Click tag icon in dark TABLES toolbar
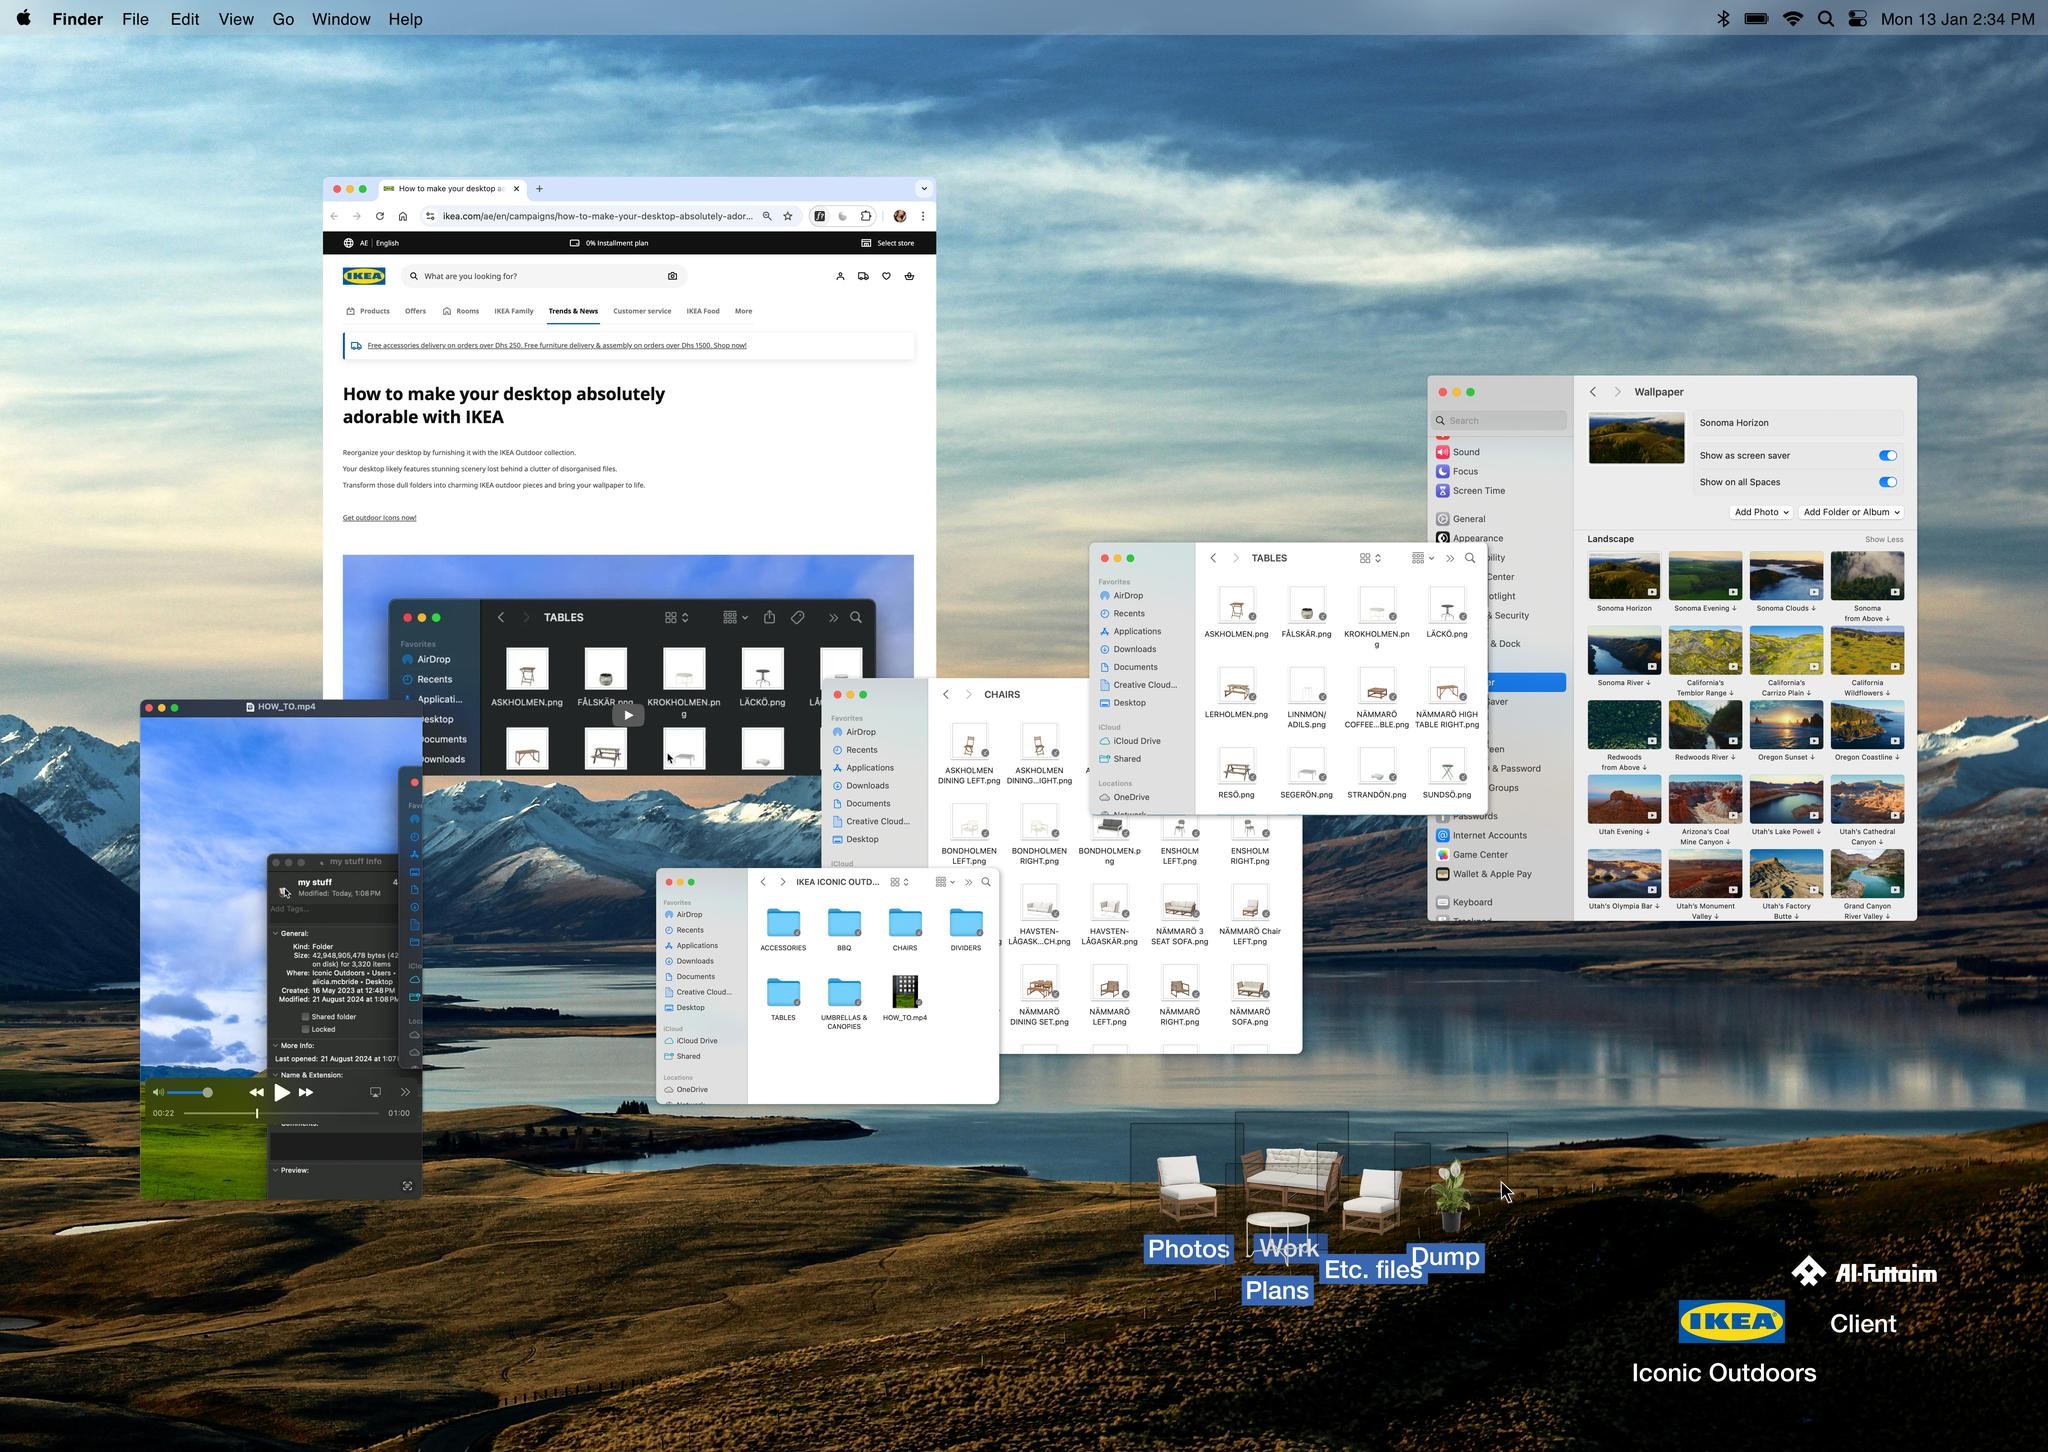This screenshot has width=2048, height=1452. [x=798, y=617]
